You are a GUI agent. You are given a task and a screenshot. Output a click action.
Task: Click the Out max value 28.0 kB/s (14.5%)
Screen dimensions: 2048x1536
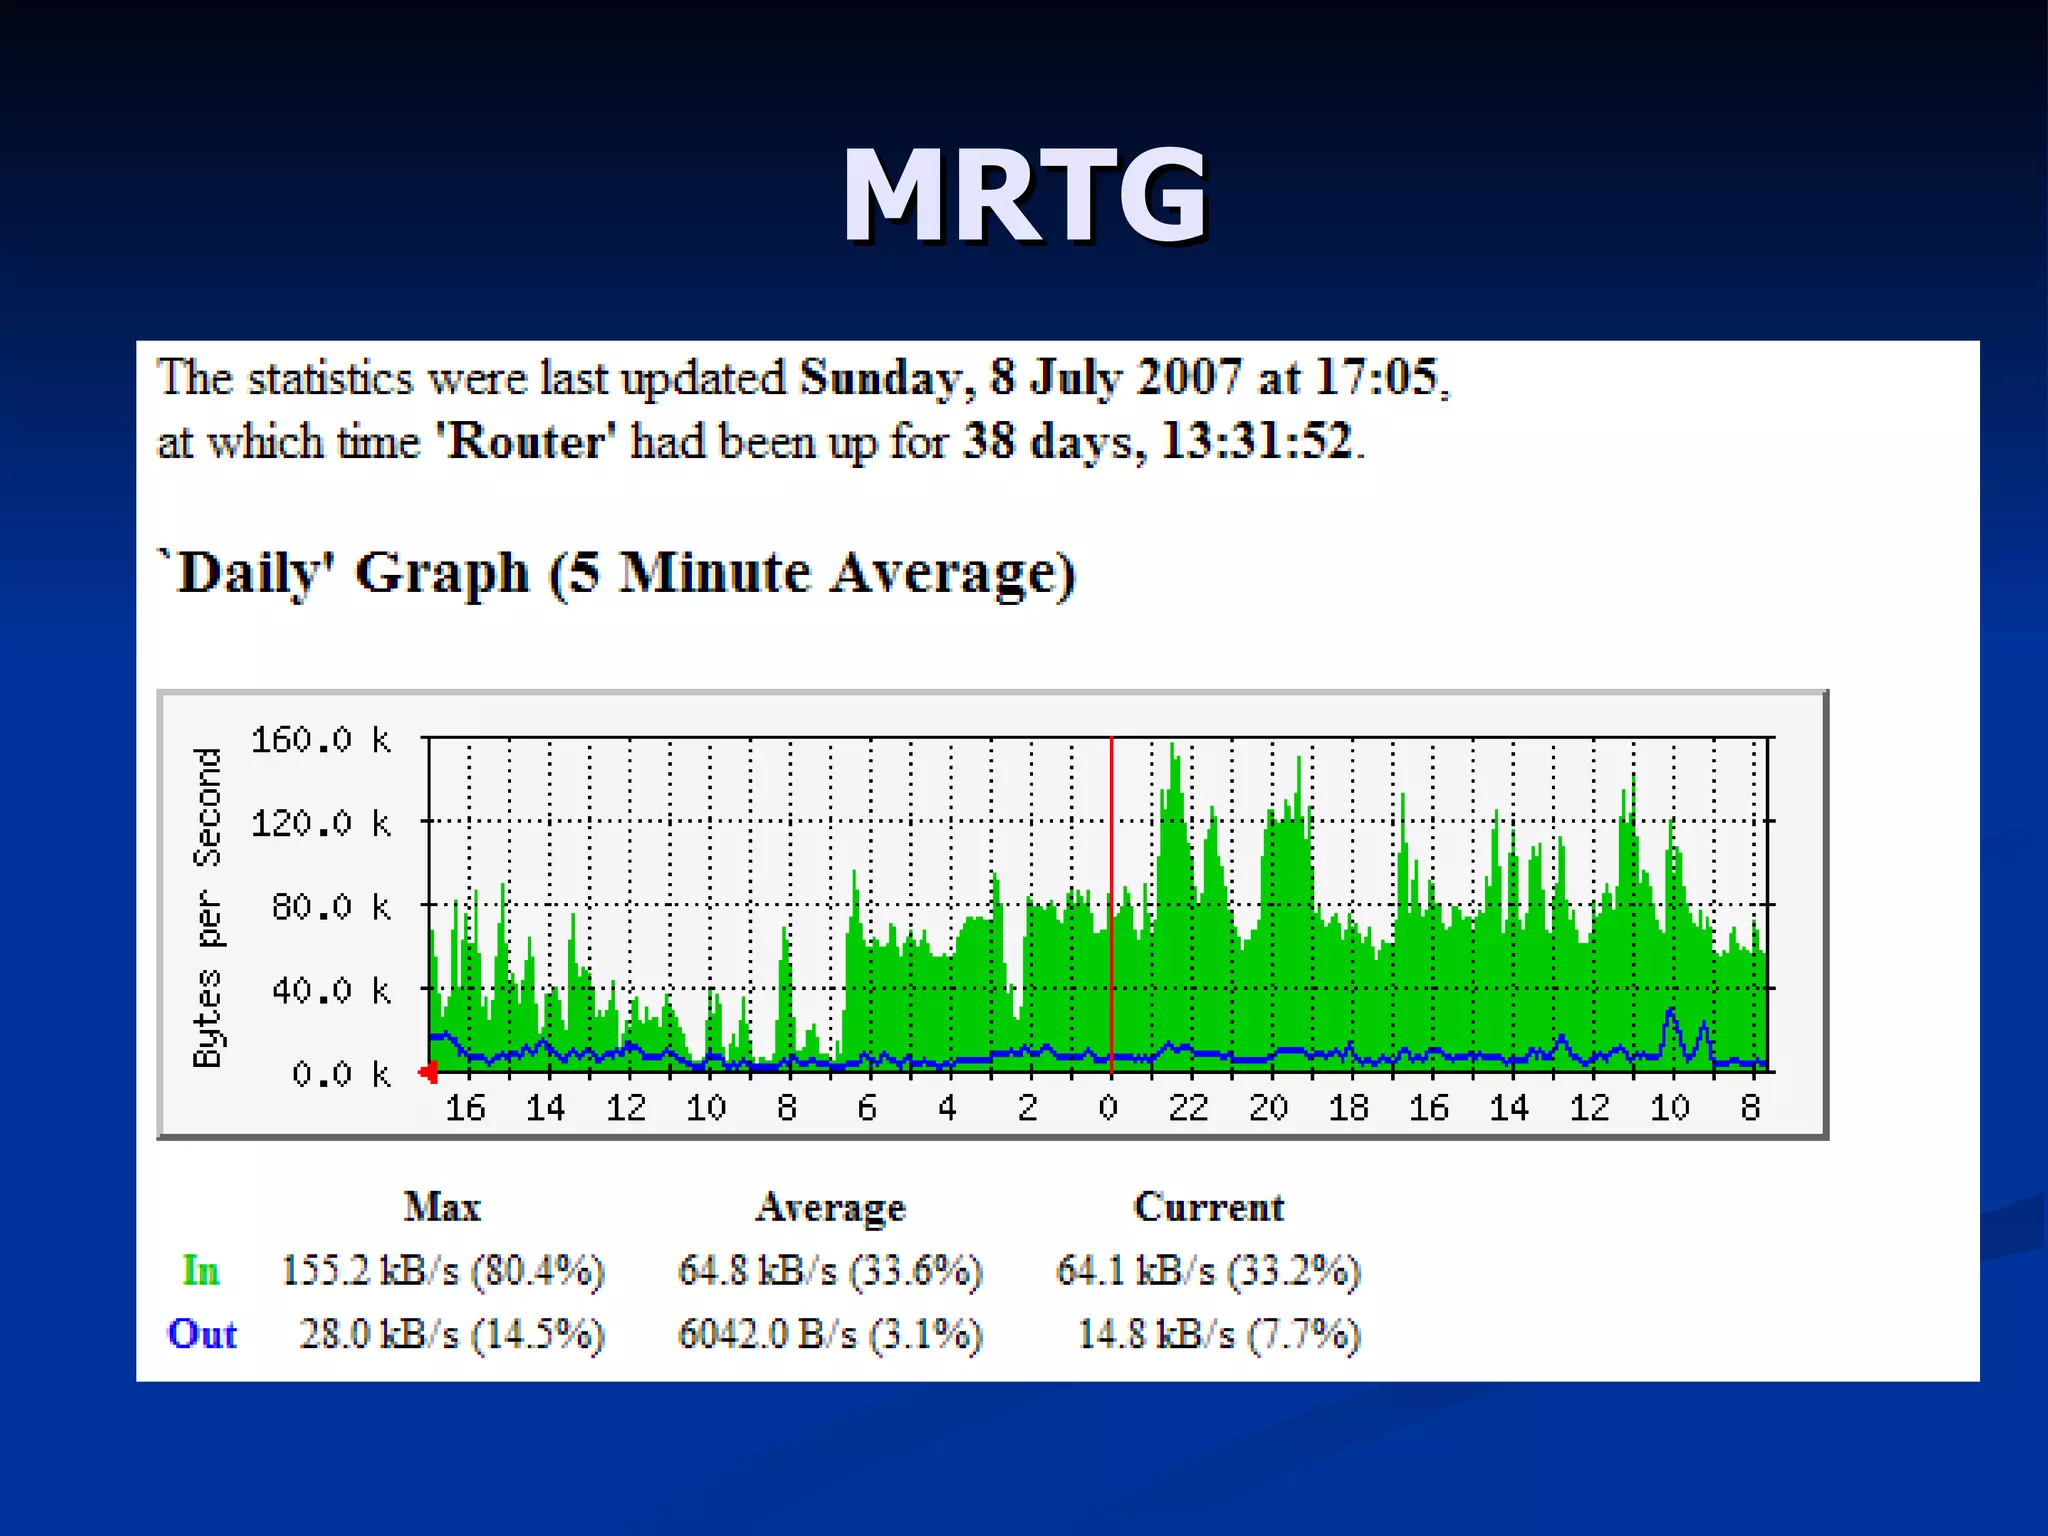pos(452,1334)
